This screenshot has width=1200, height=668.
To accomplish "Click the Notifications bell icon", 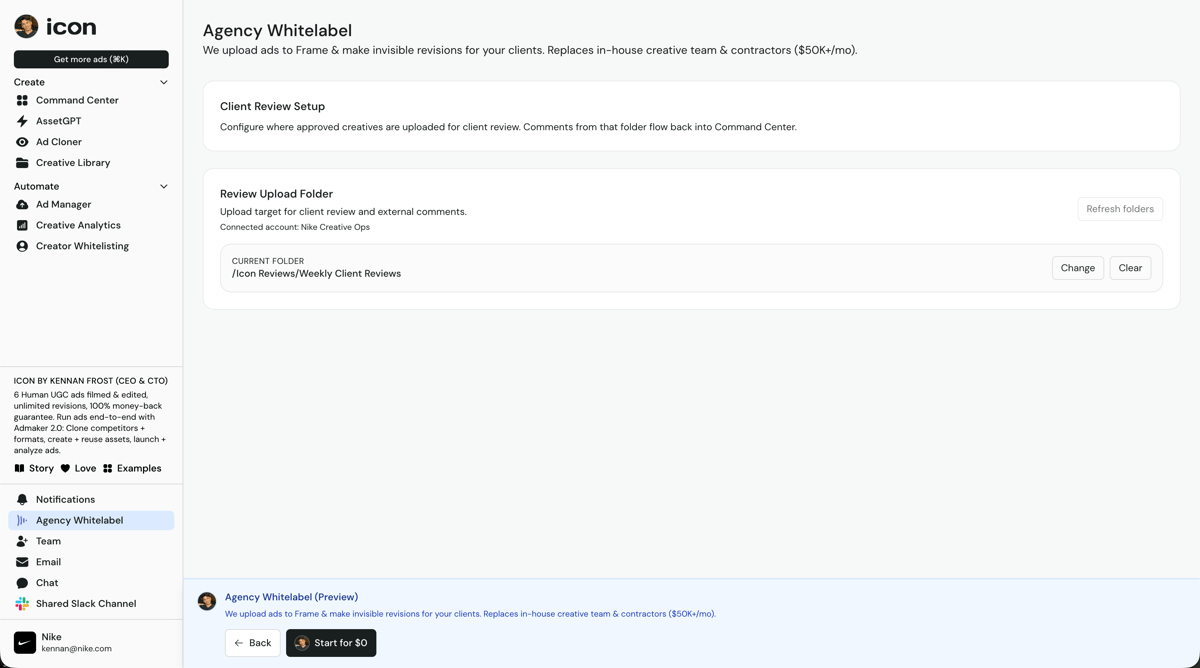I will pos(22,500).
